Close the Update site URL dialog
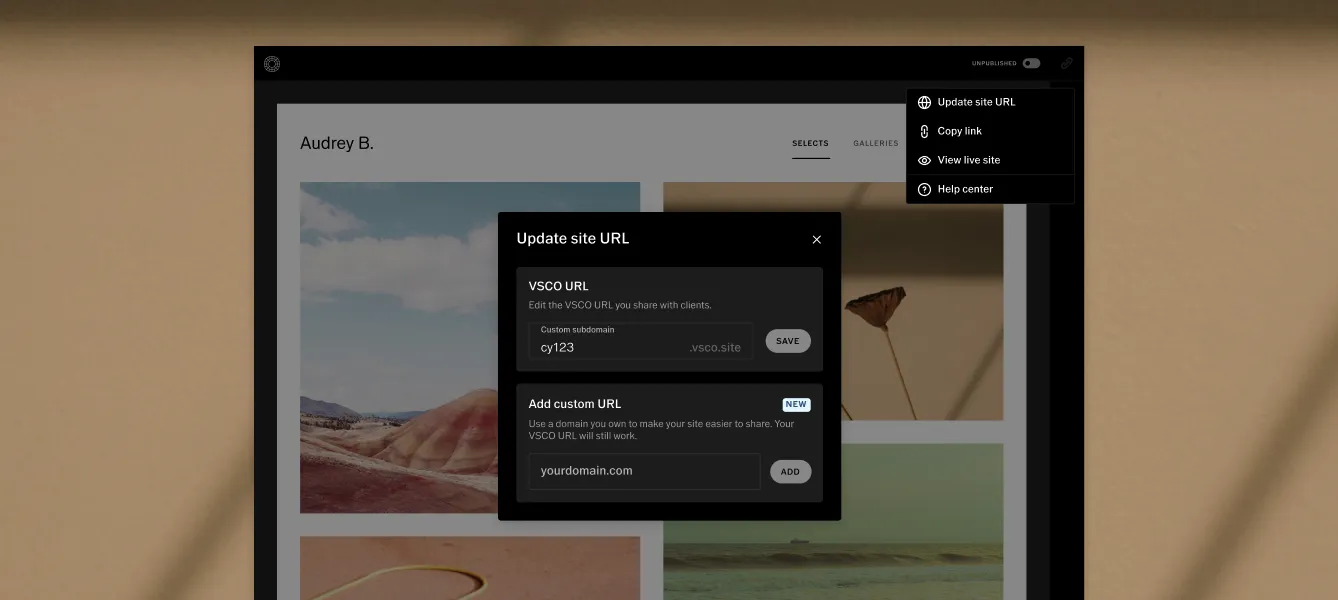The width and height of the screenshot is (1338, 600). pyautogui.click(x=816, y=239)
